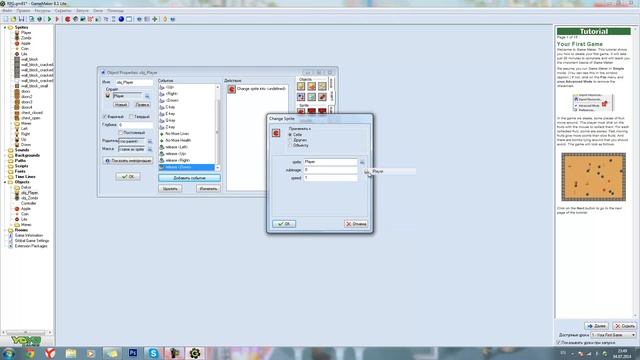This screenshot has height=360, width=640.
Task: Click first icon in Objects palette second row
Action: 301,97
